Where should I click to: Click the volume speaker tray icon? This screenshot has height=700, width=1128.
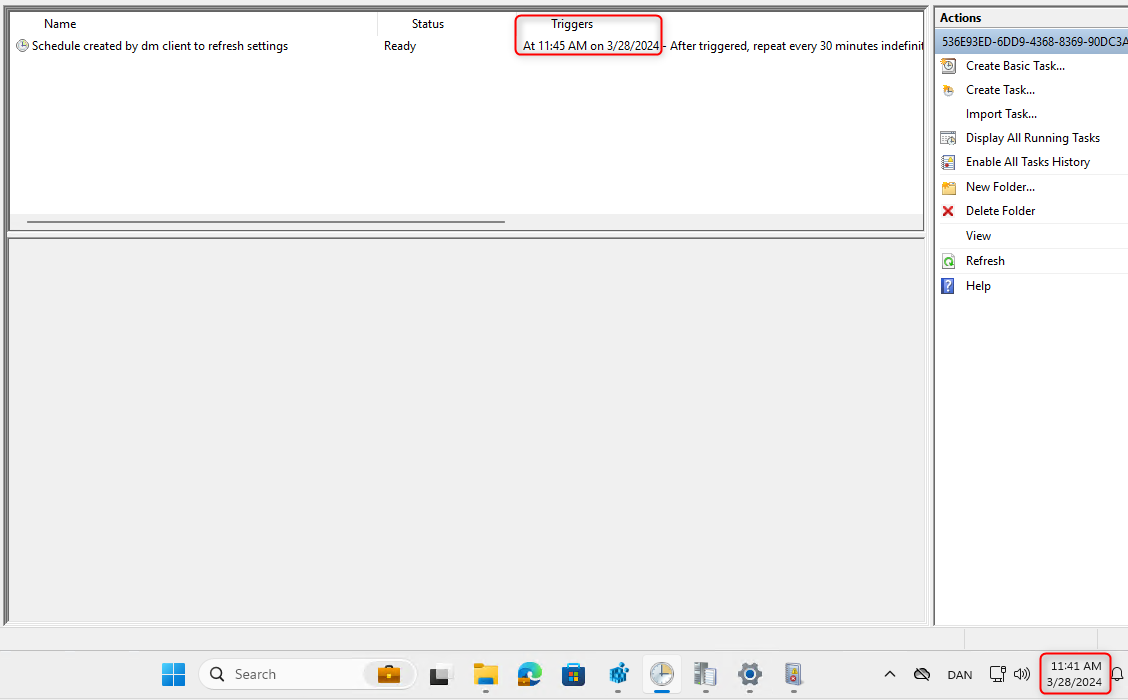(1022, 674)
